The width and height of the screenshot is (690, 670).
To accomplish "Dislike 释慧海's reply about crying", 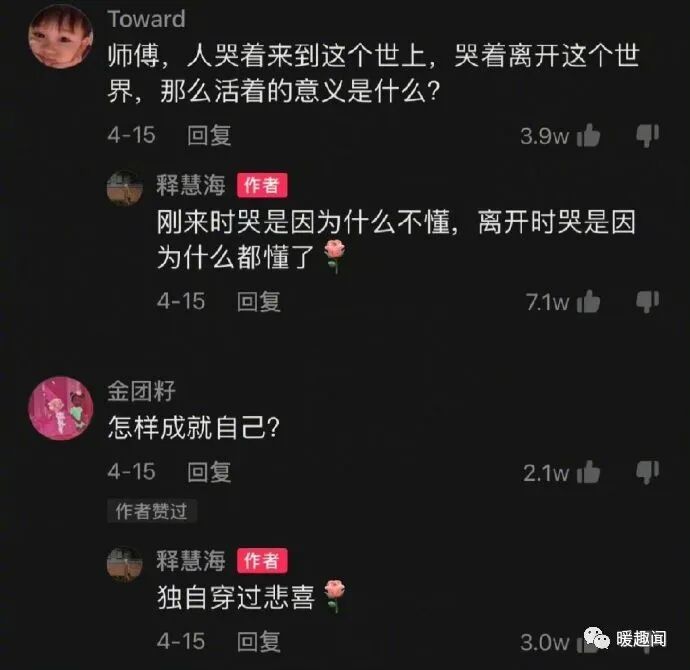I will (647, 302).
